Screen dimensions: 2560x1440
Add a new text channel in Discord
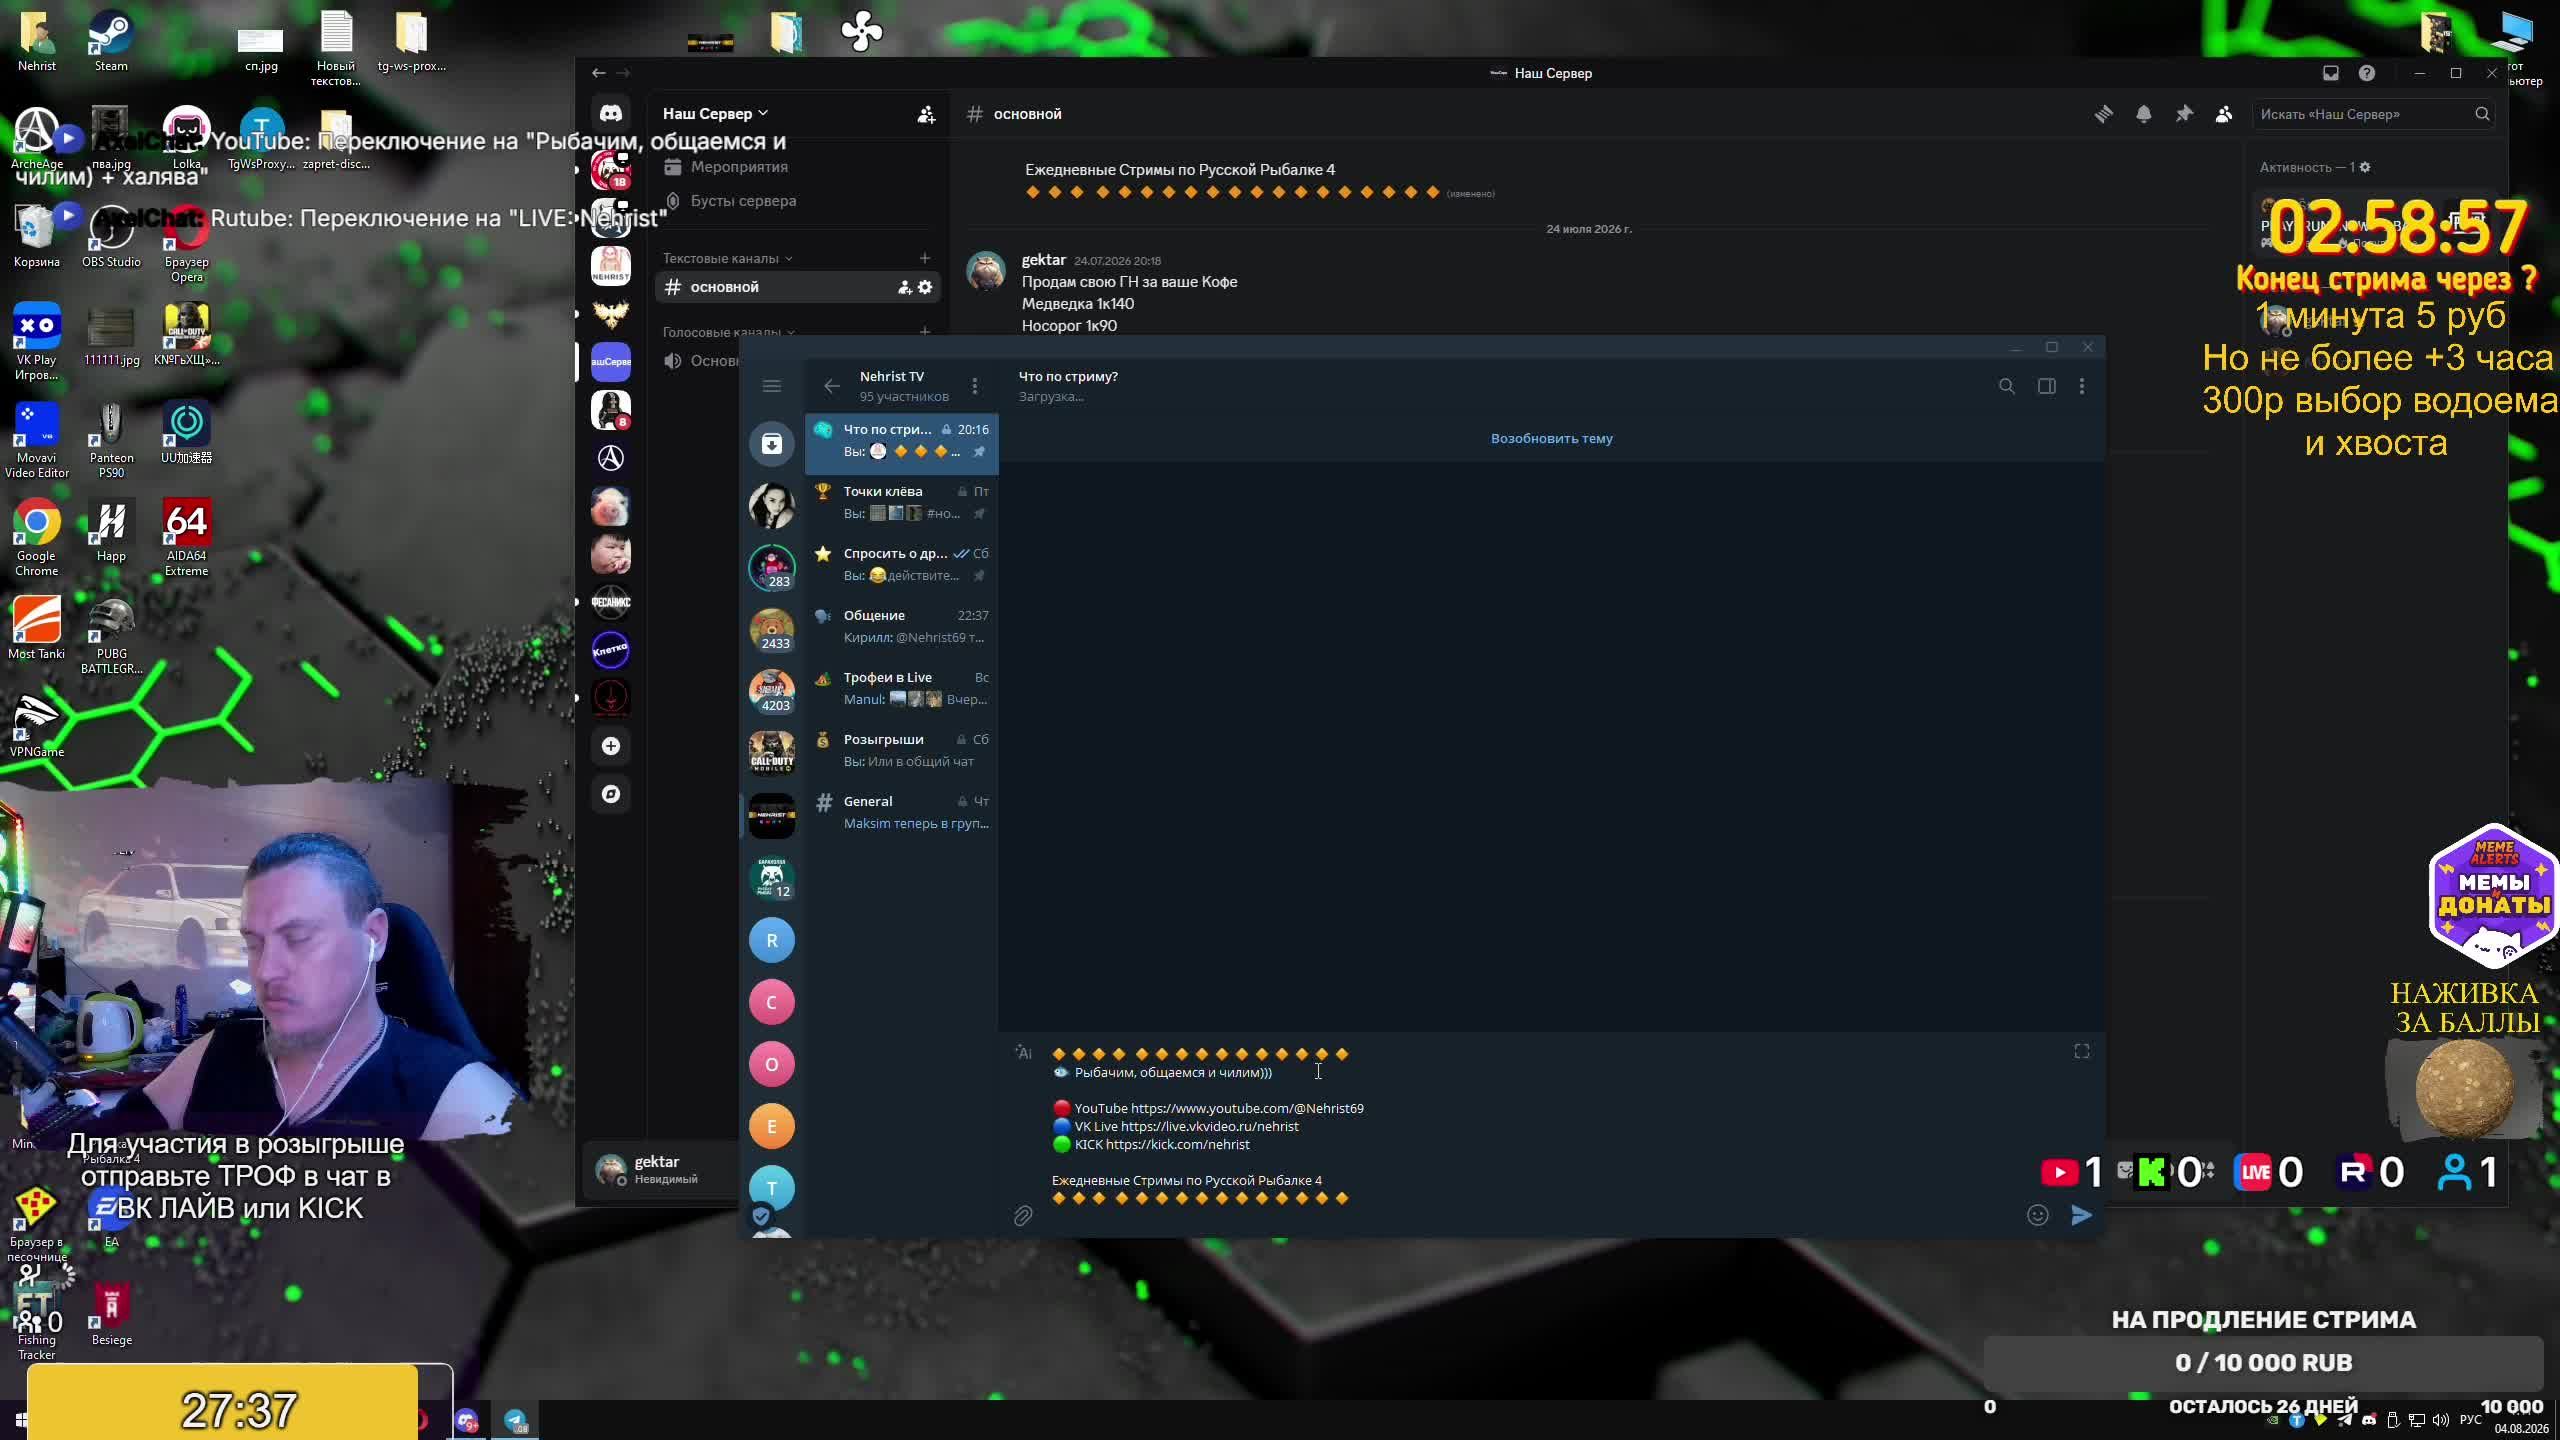click(925, 258)
